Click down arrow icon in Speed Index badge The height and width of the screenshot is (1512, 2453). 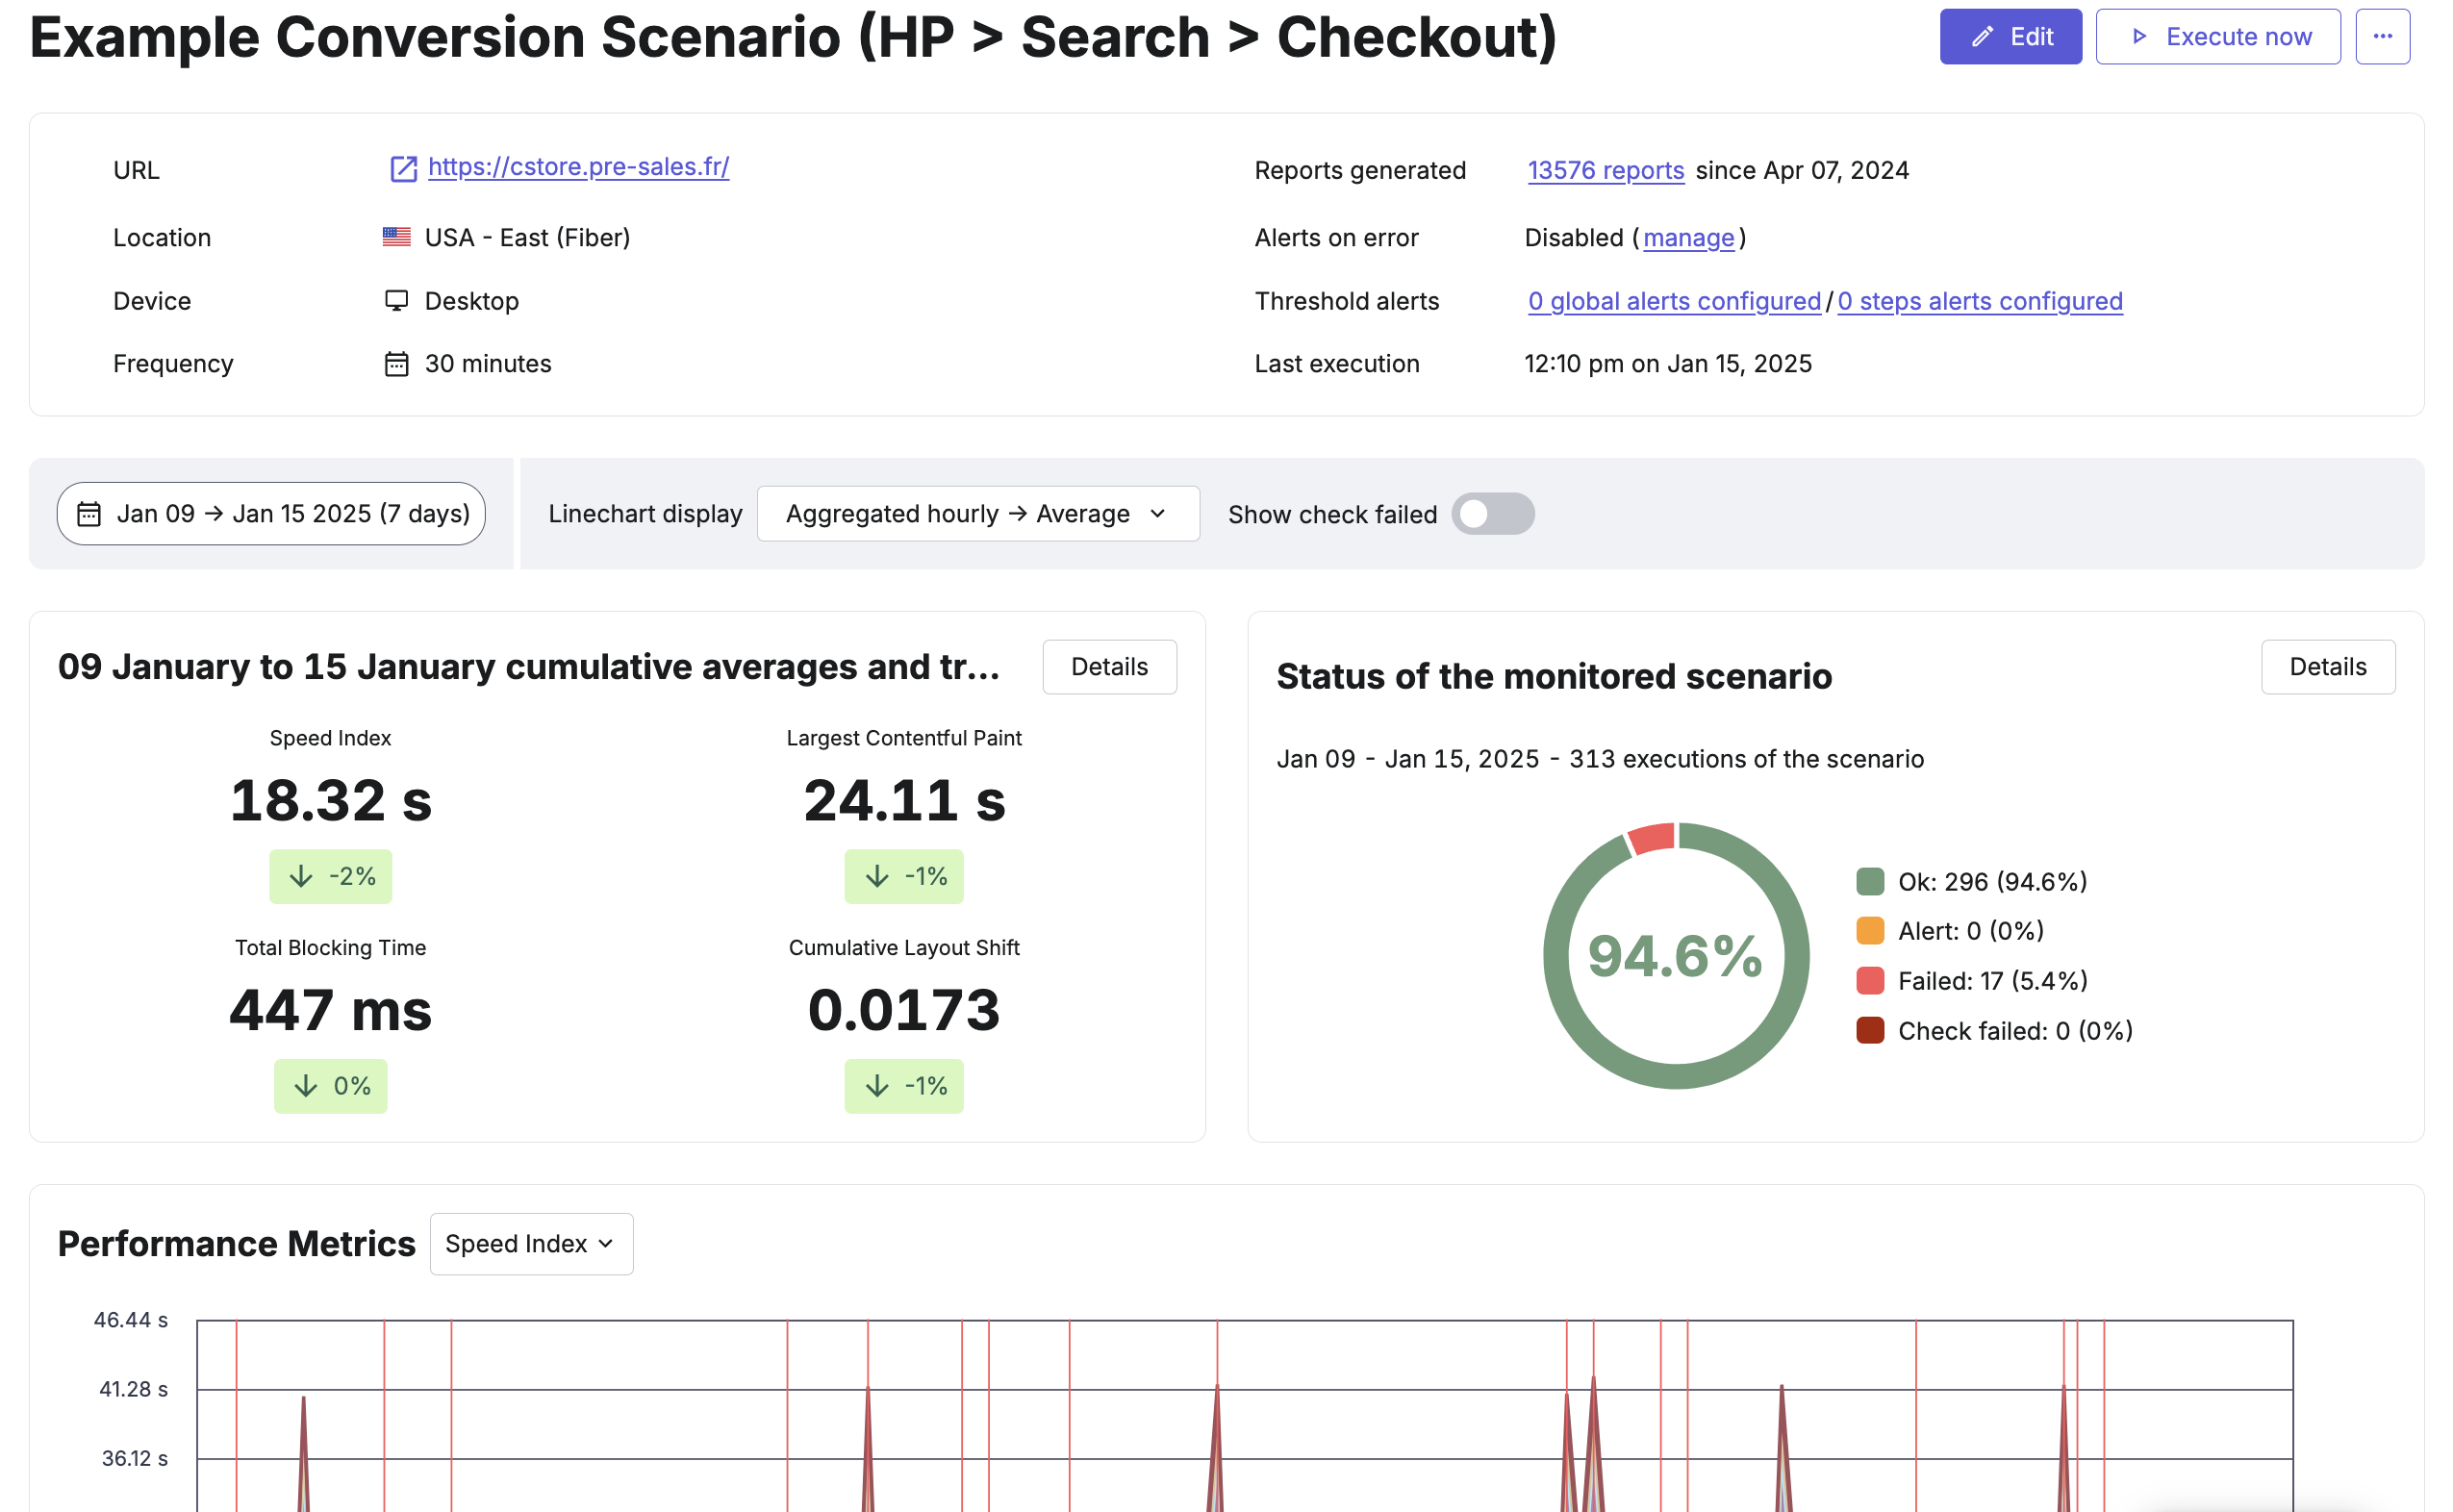[301, 877]
